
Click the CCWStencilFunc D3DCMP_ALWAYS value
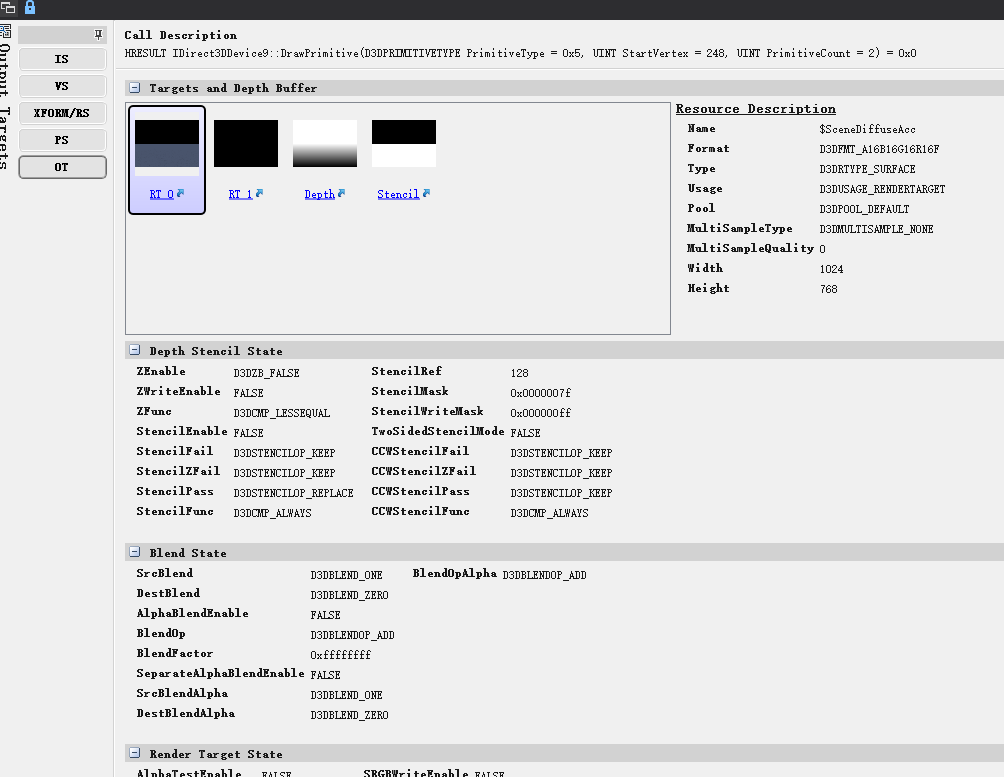549,513
